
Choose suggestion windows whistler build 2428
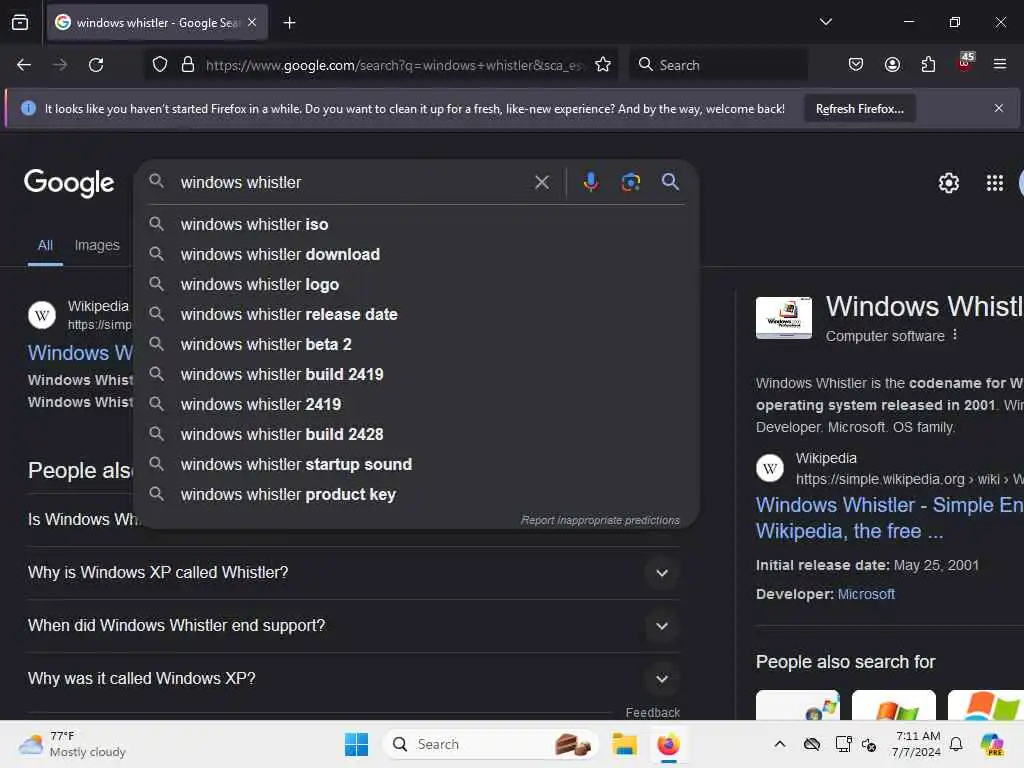417,434
